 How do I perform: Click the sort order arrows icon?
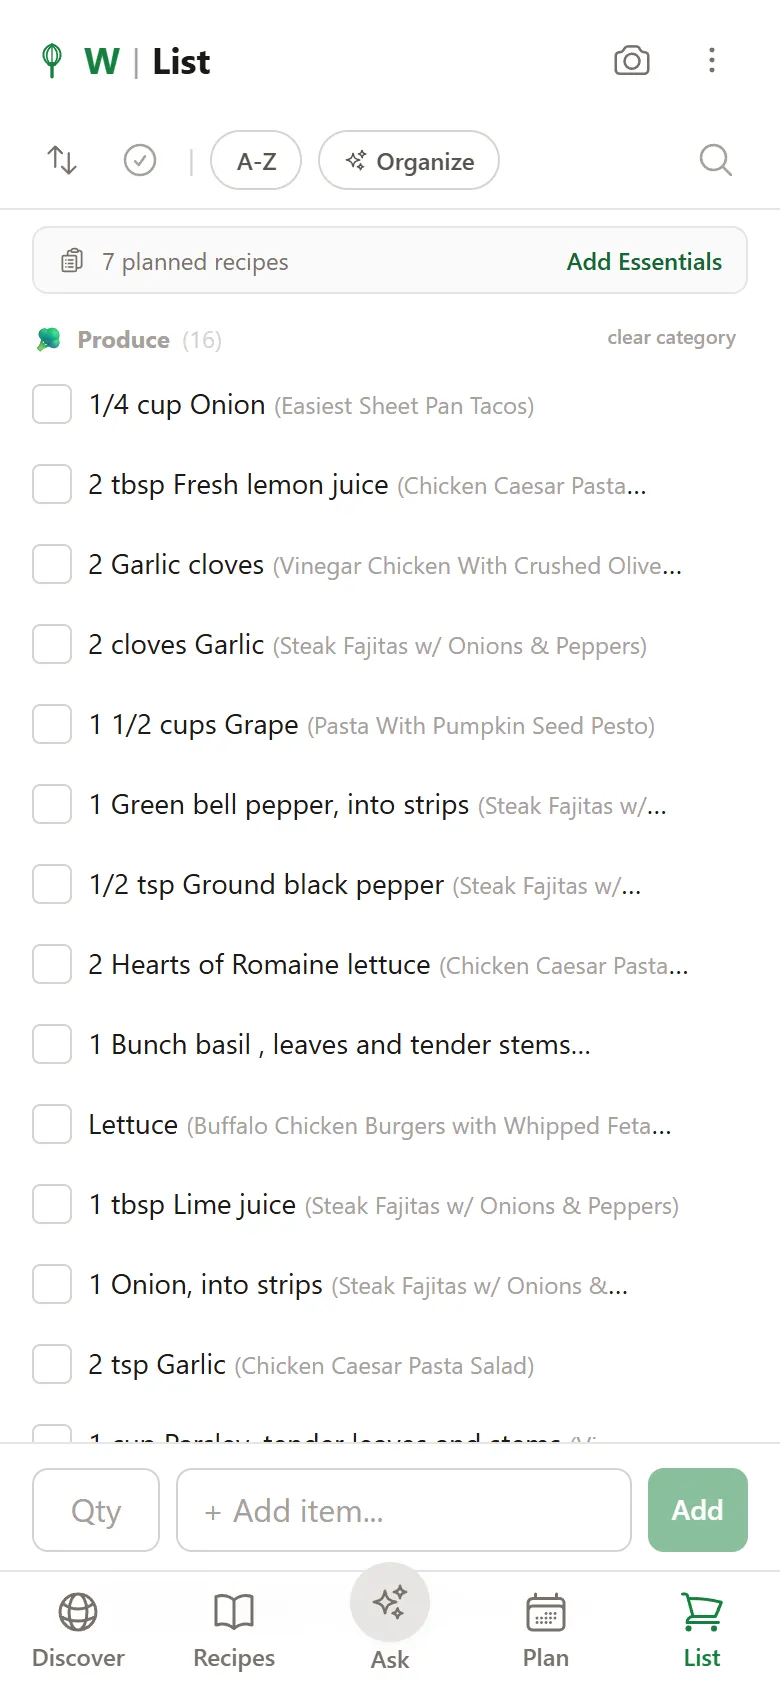pos(61,159)
